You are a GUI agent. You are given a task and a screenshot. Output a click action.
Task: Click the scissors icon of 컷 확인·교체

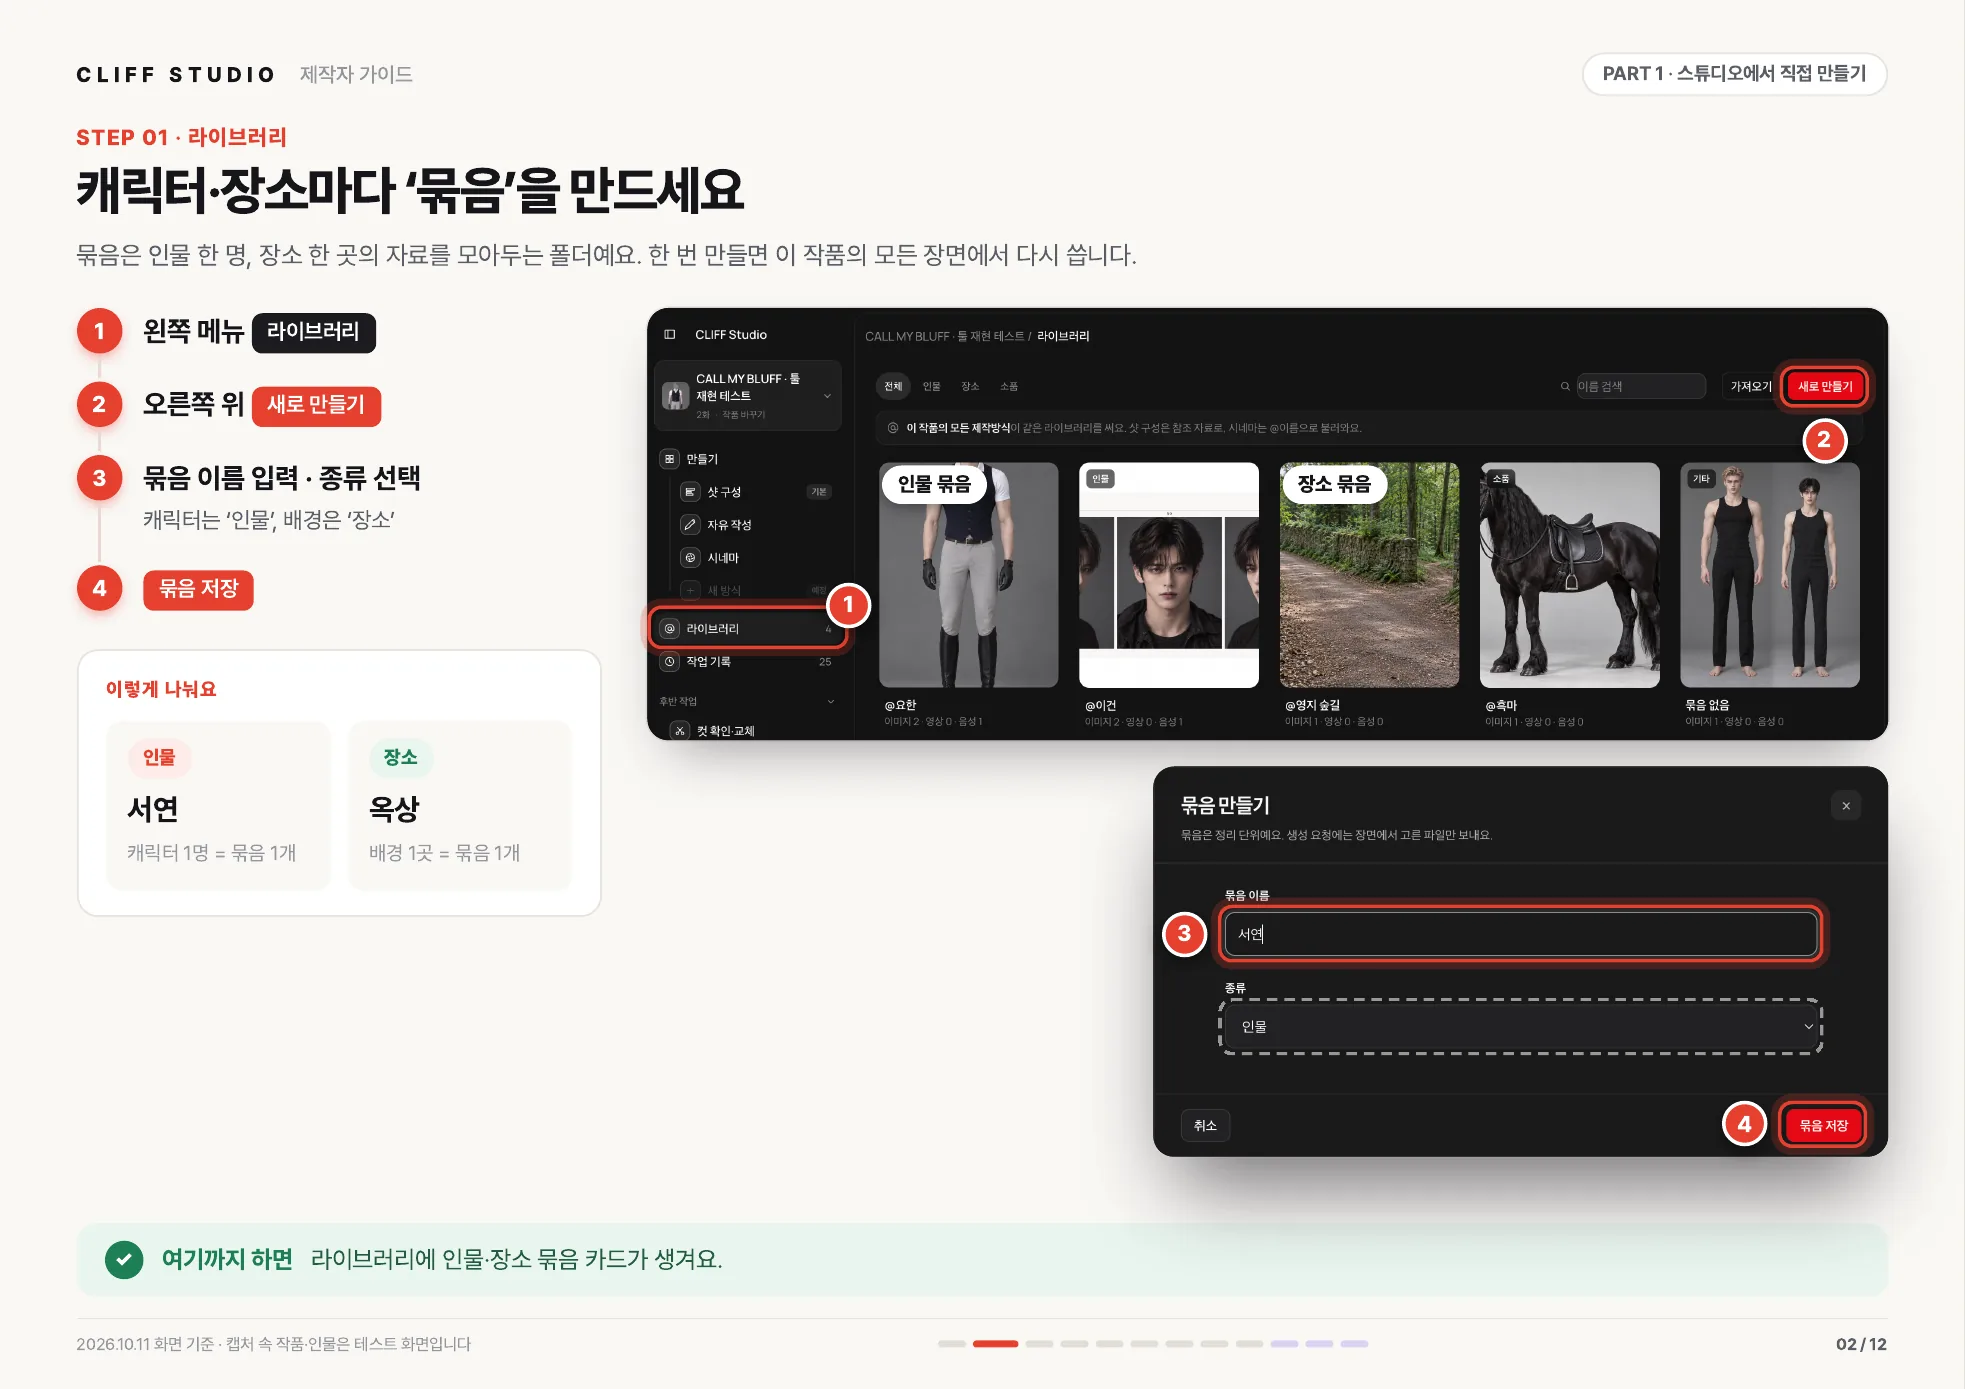(680, 731)
